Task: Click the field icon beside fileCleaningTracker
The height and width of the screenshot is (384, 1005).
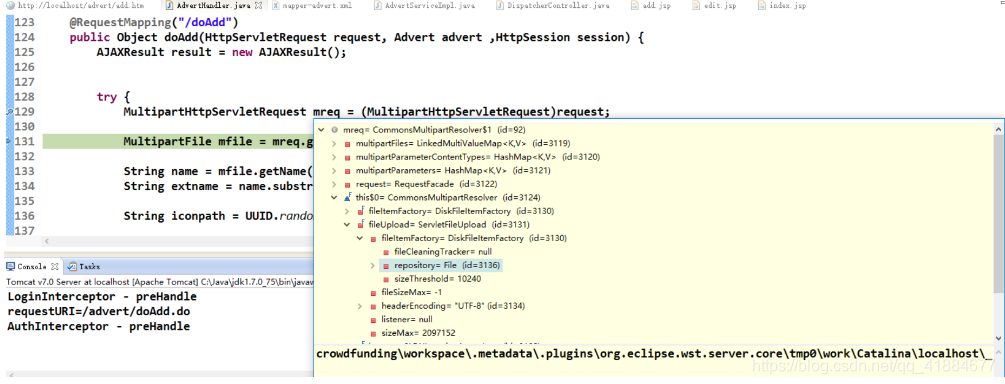Action: (x=386, y=252)
